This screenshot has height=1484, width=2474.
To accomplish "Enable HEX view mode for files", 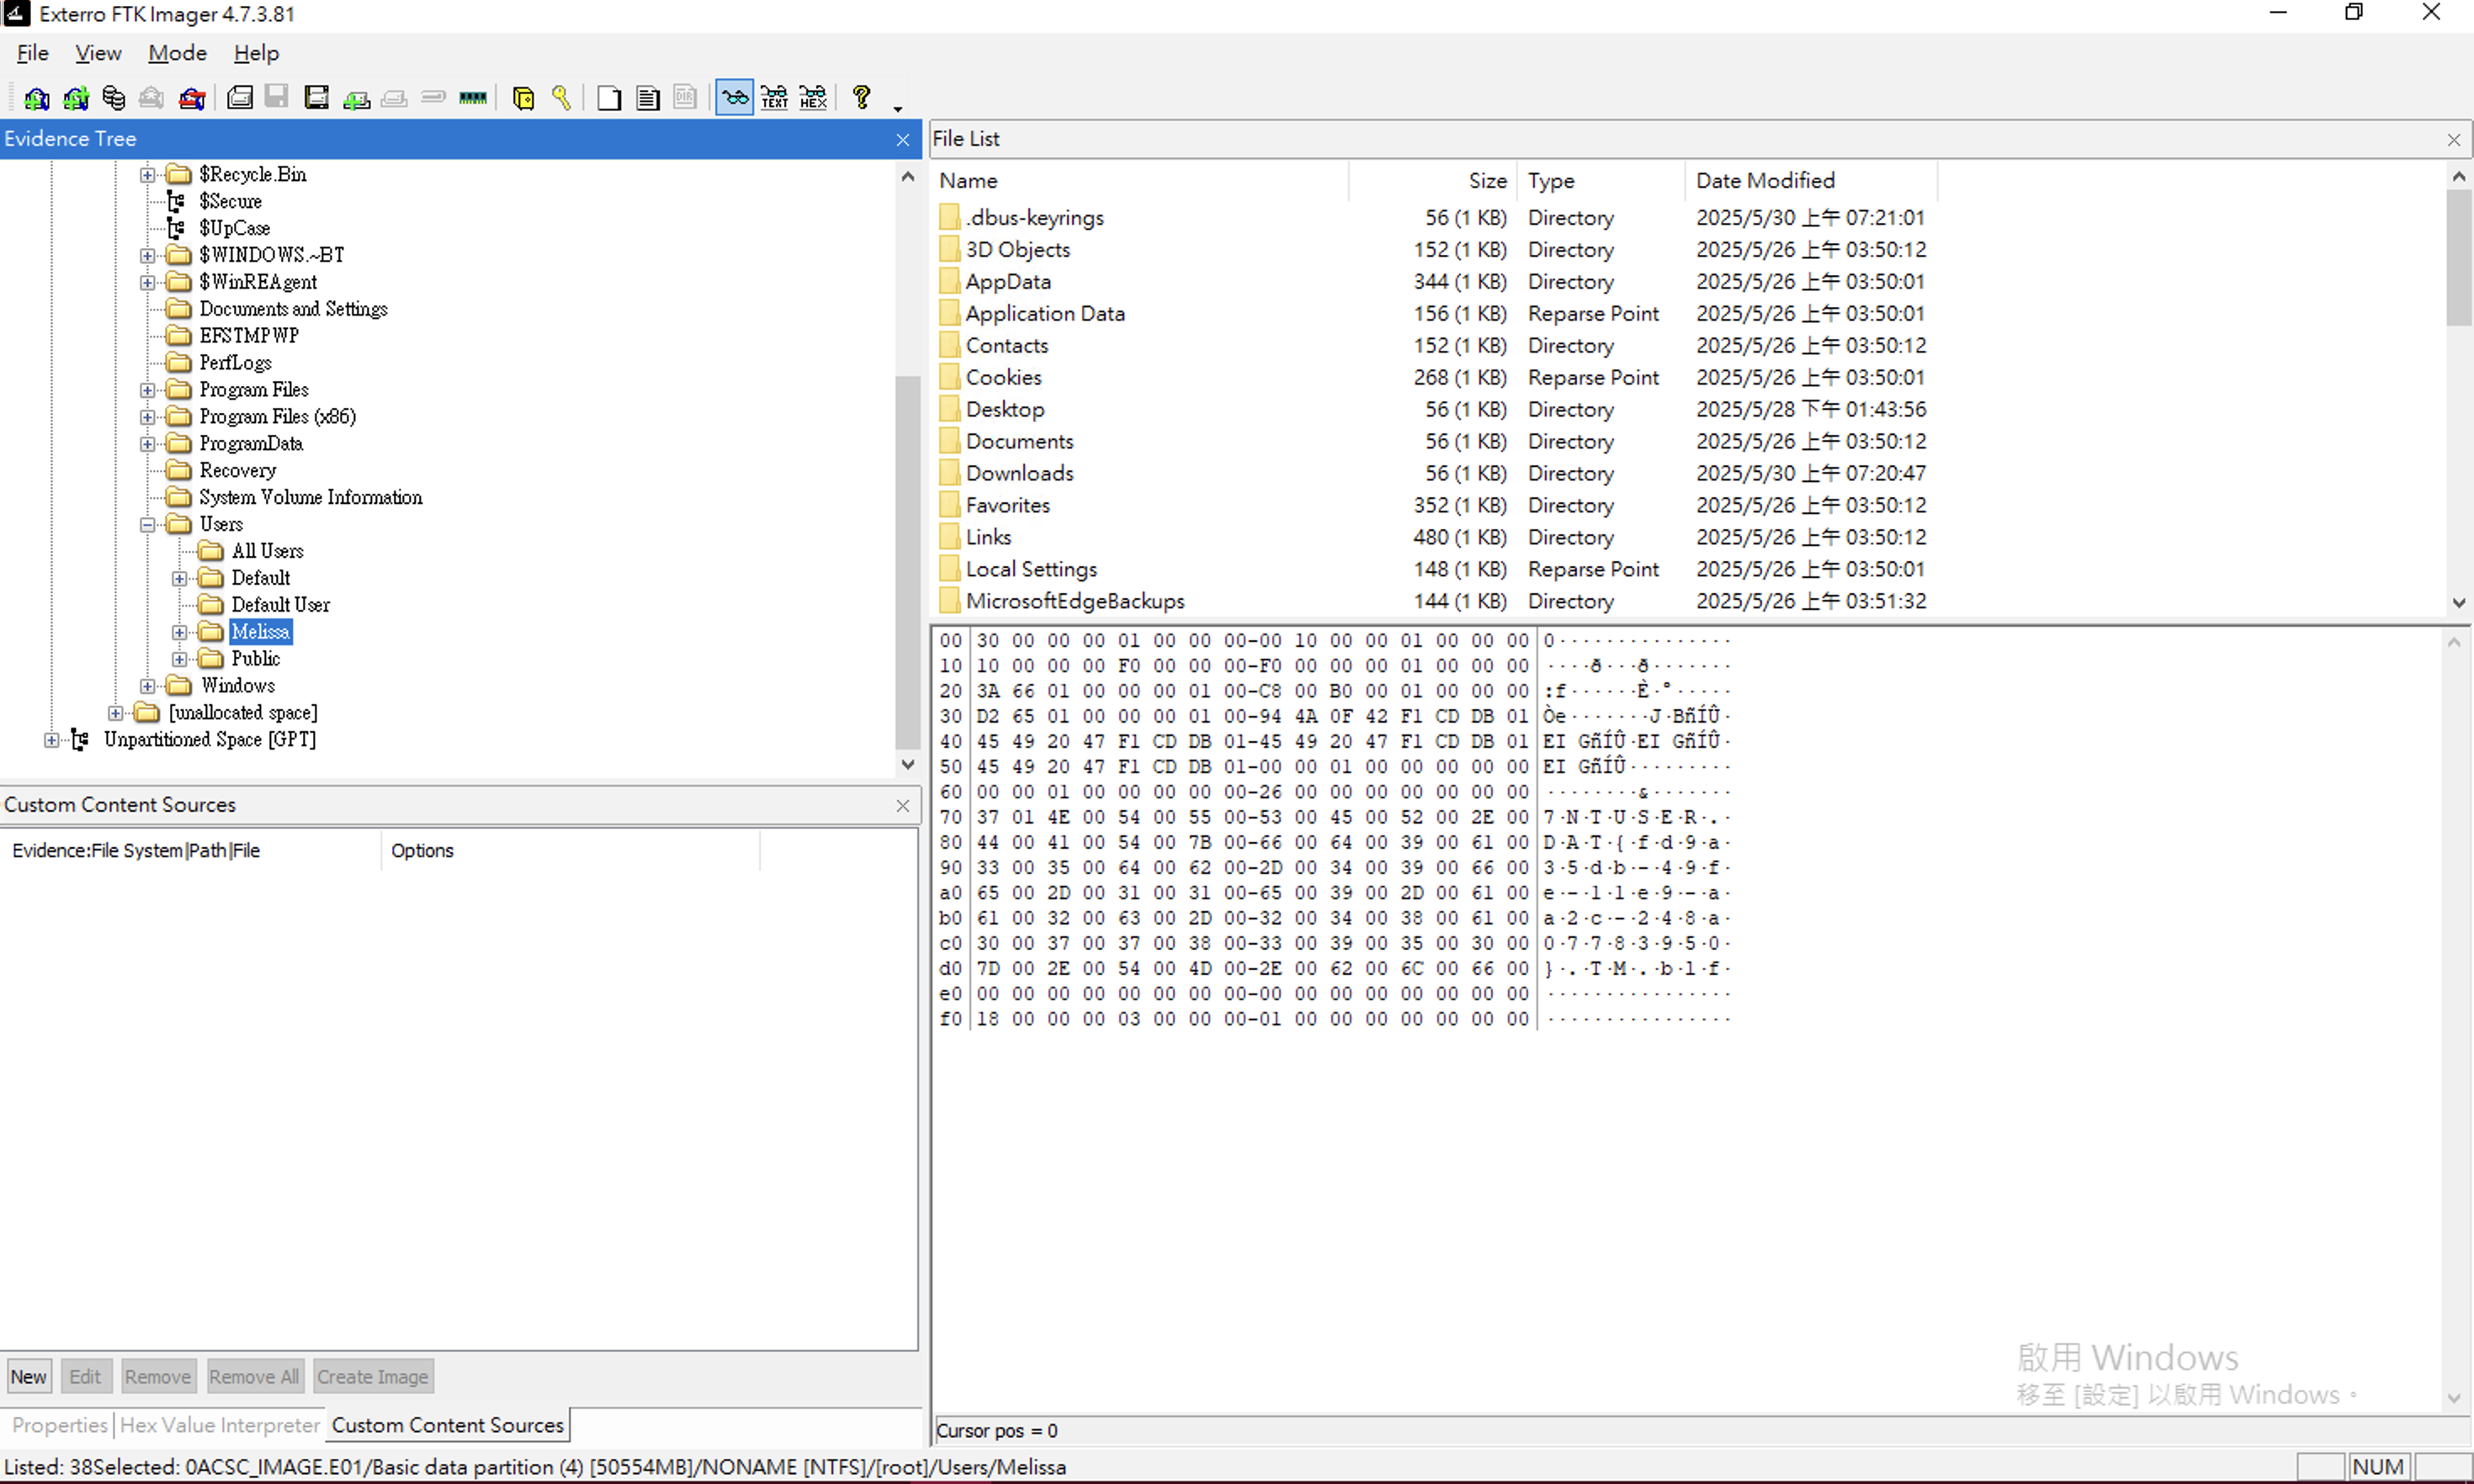I will point(813,98).
